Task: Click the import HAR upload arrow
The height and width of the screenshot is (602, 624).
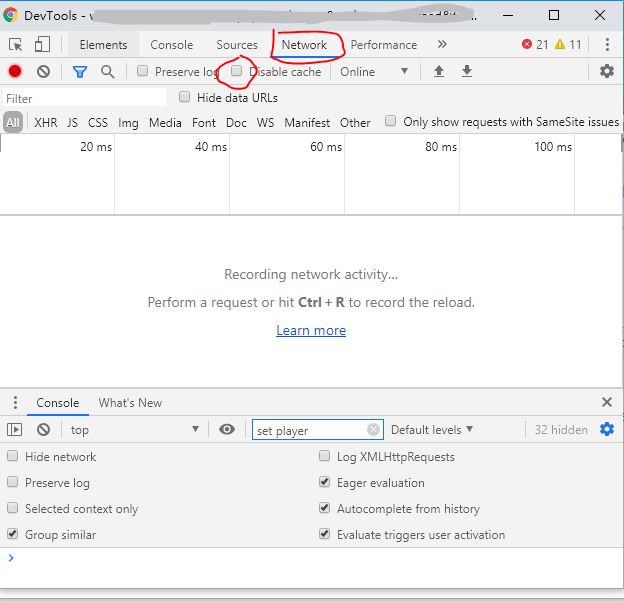Action: tap(438, 71)
